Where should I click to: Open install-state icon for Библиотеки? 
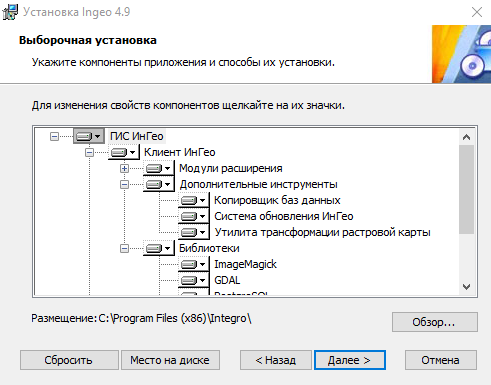click(159, 248)
